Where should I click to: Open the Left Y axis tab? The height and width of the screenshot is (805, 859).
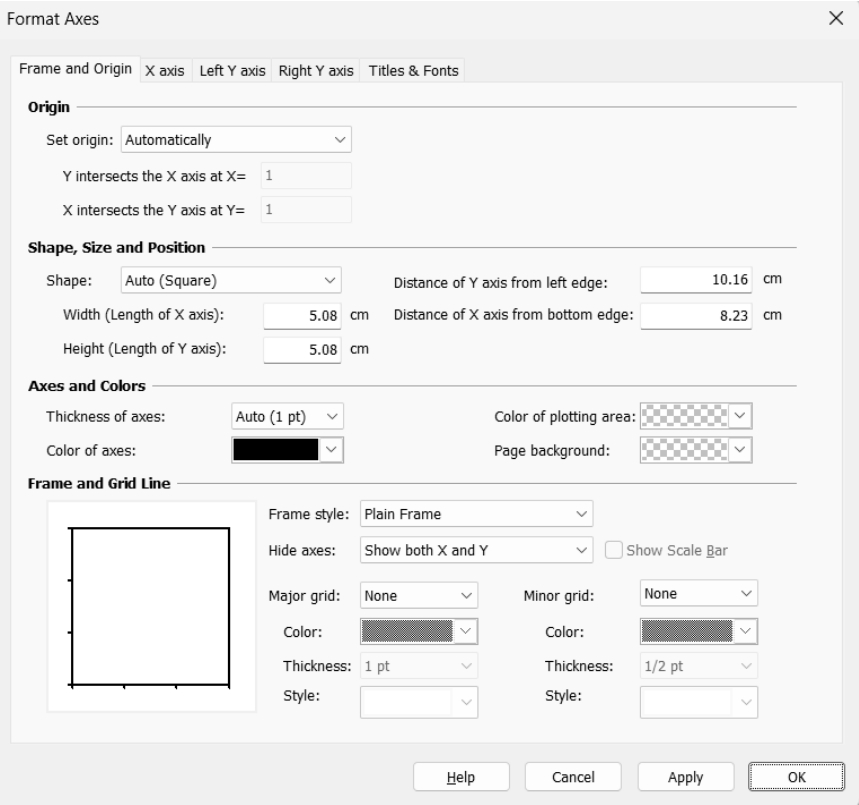click(232, 71)
